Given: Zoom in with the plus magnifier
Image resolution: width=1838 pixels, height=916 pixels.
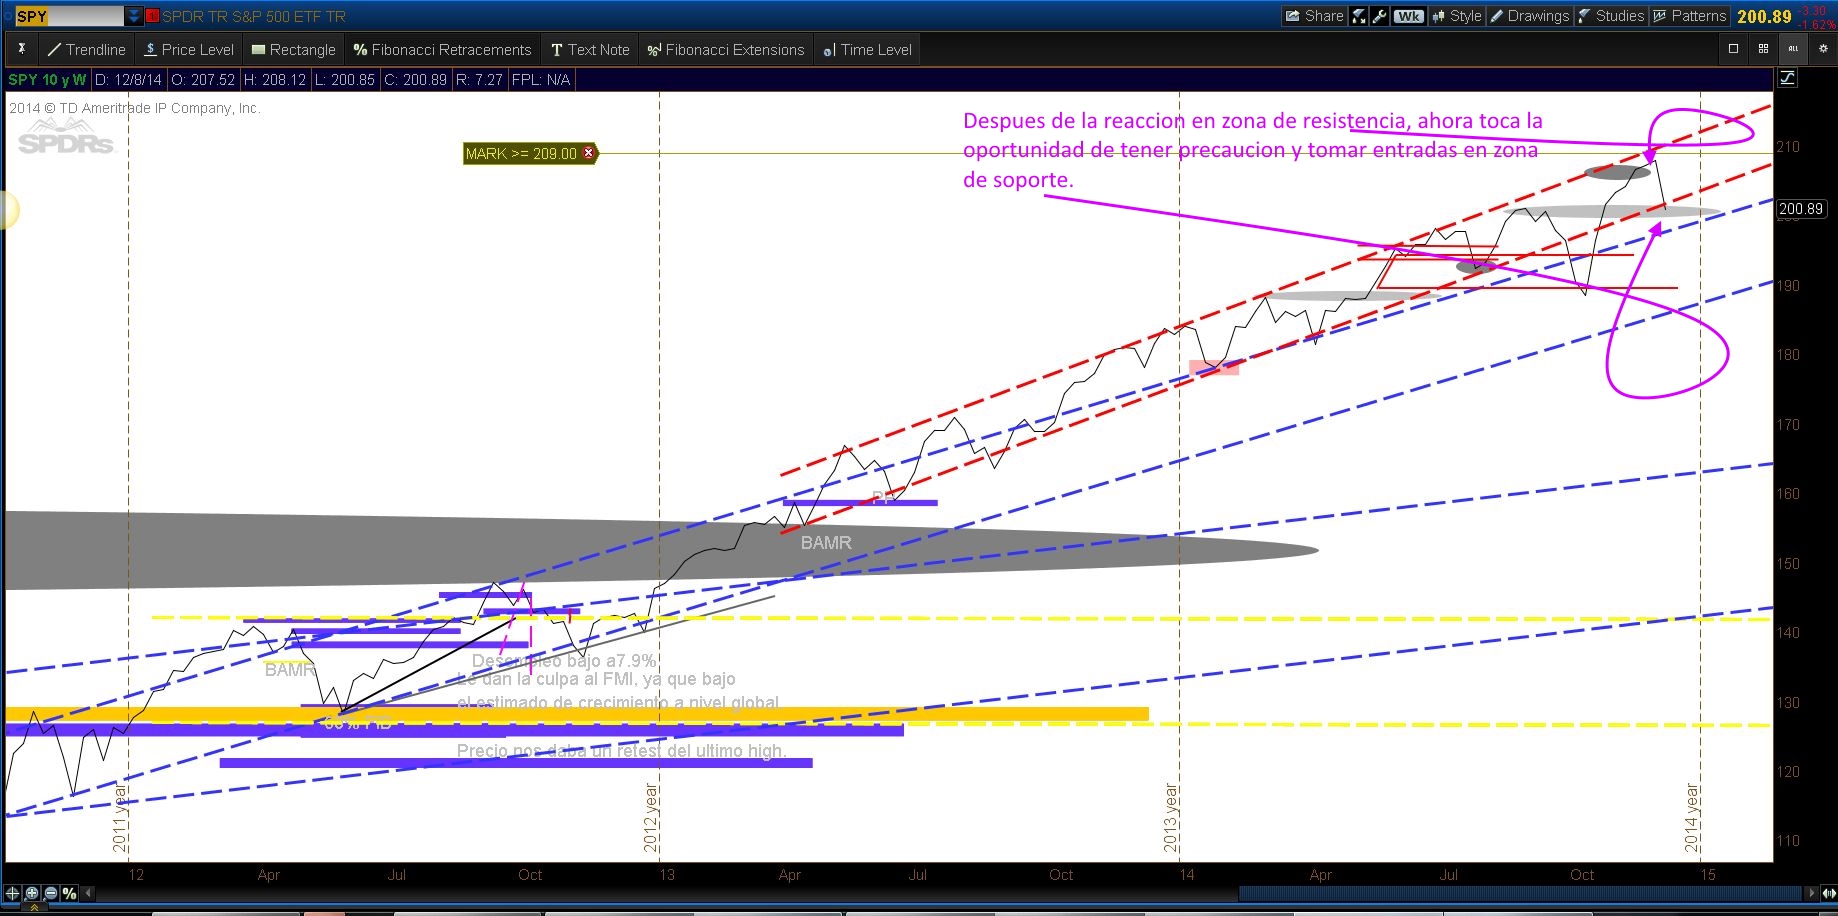Looking at the screenshot, I should coord(32,893).
